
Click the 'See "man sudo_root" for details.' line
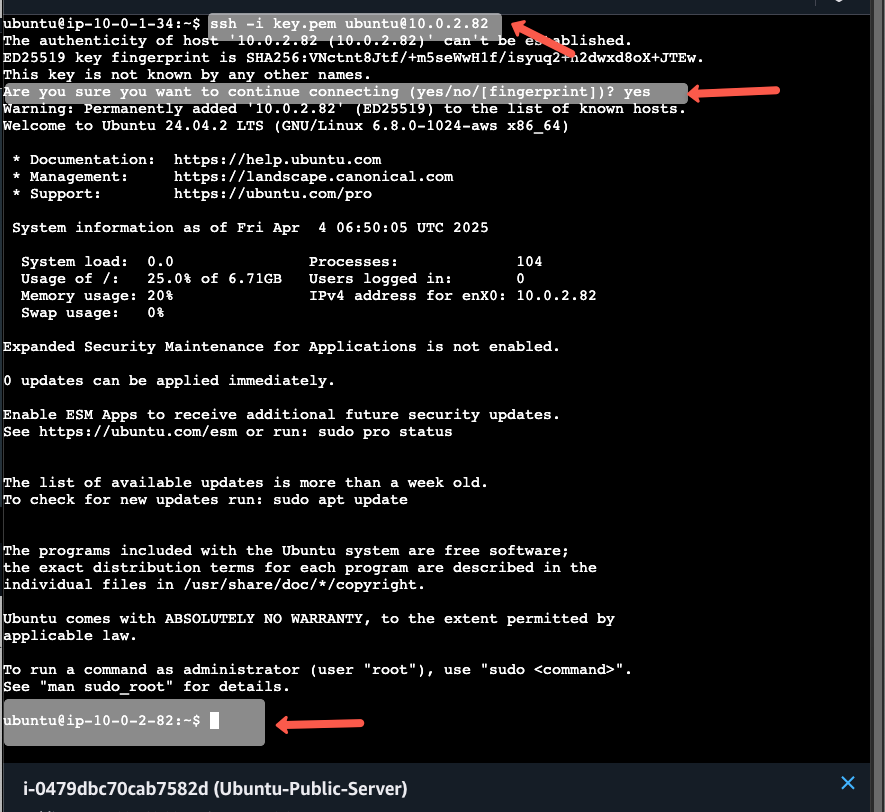146,686
